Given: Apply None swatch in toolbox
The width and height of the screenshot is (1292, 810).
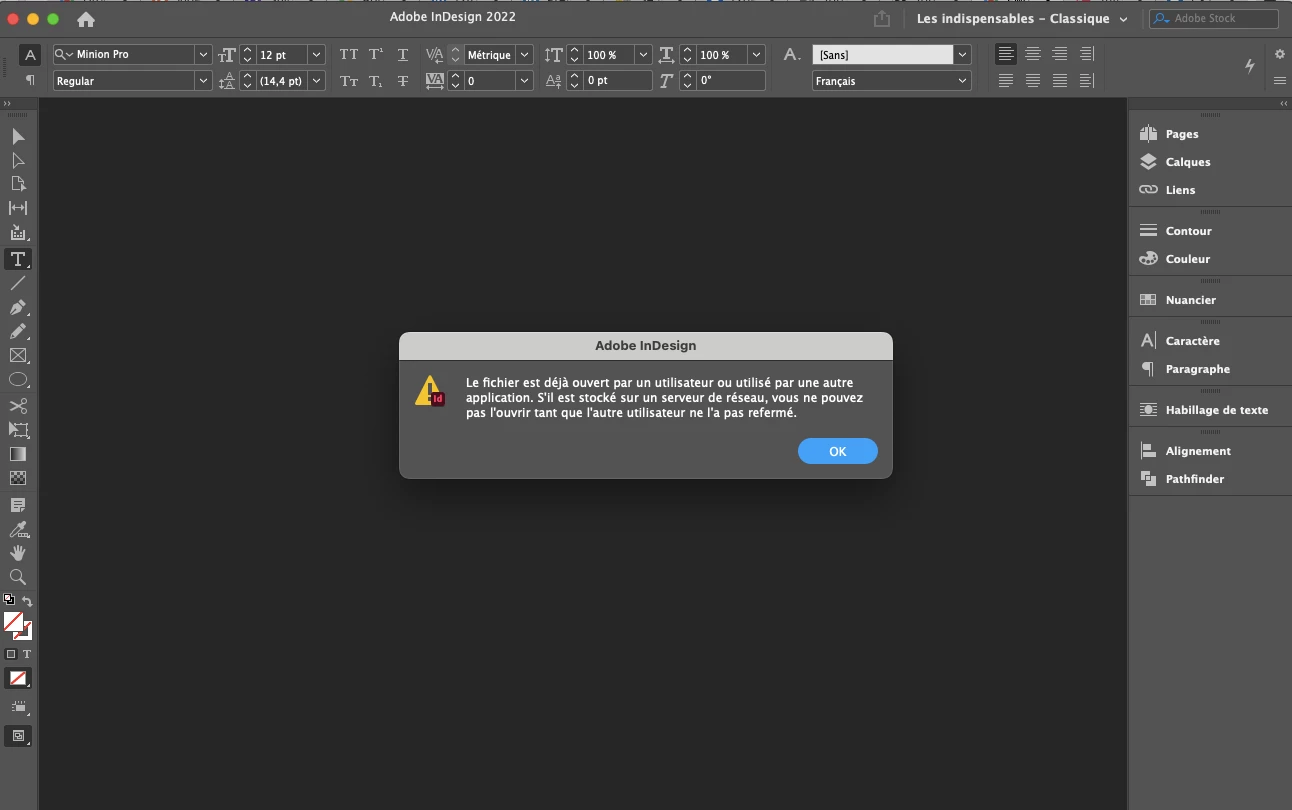Looking at the screenshot, I should tap(18, 679).
